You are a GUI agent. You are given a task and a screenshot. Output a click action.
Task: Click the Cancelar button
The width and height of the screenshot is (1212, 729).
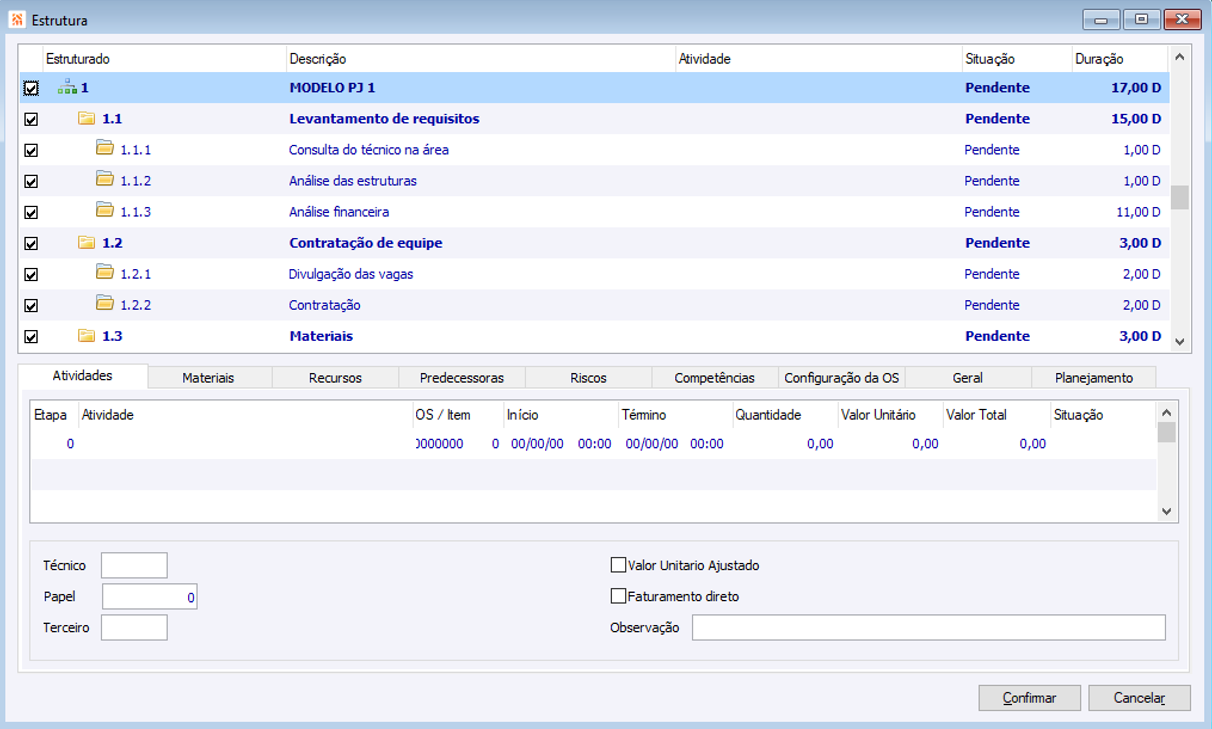1140,698
